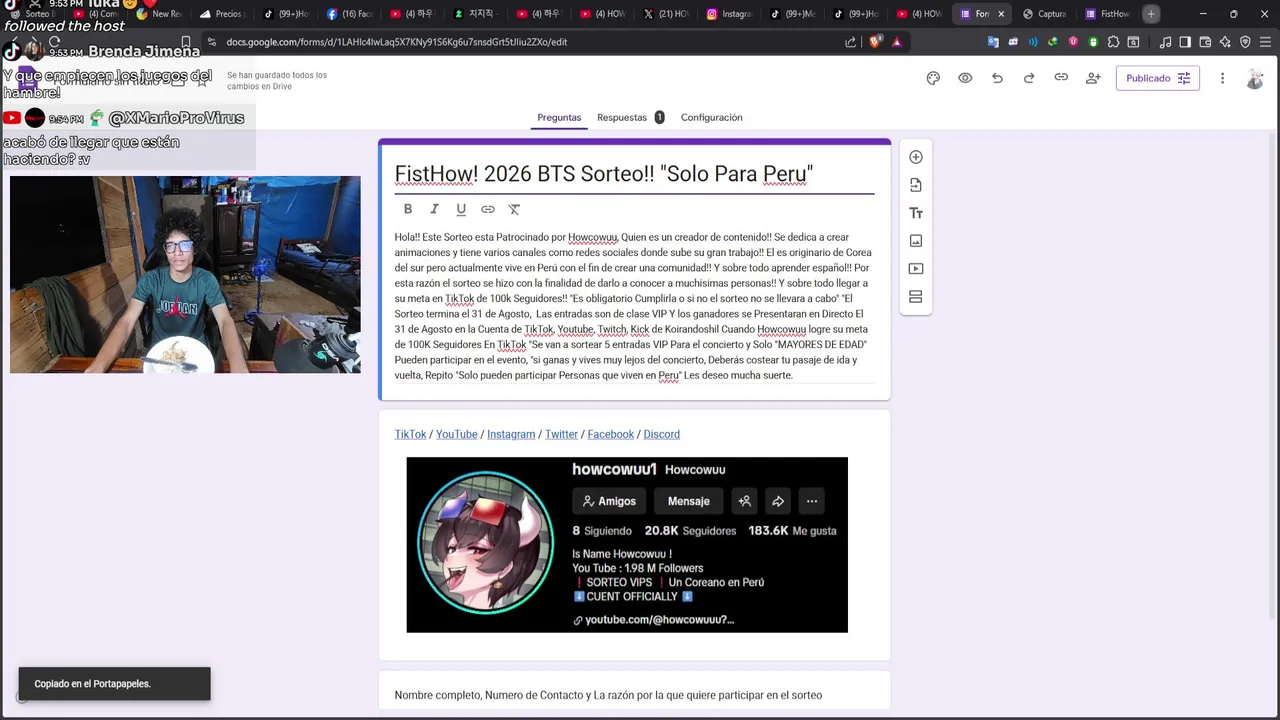
Task: Open the Brave VPN shield icon
Action: [1245, 42]
